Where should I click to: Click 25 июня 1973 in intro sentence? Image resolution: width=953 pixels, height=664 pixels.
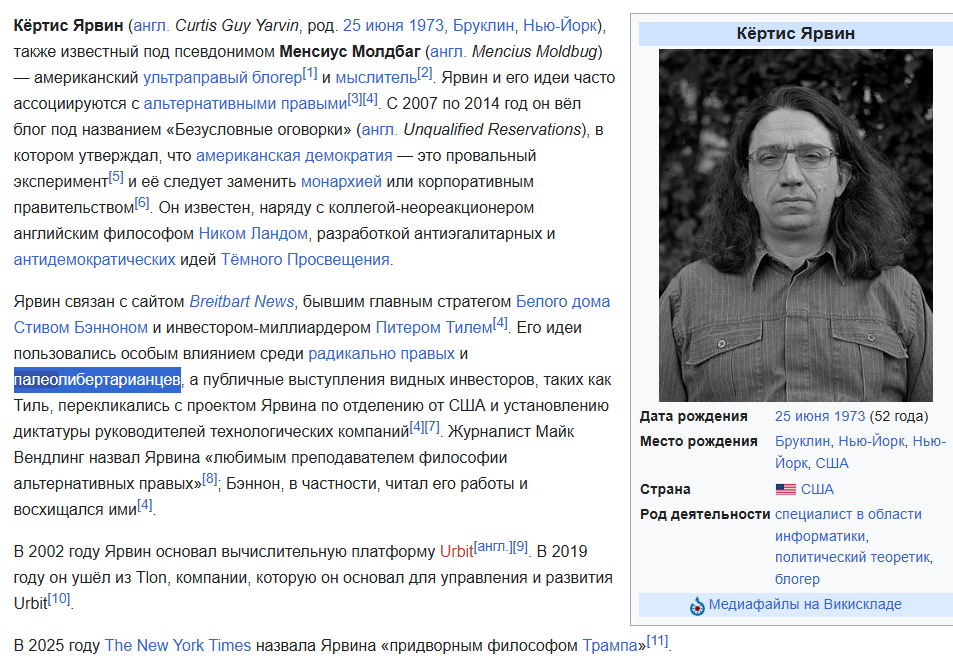pyautogui.click(x=393, y=26)
